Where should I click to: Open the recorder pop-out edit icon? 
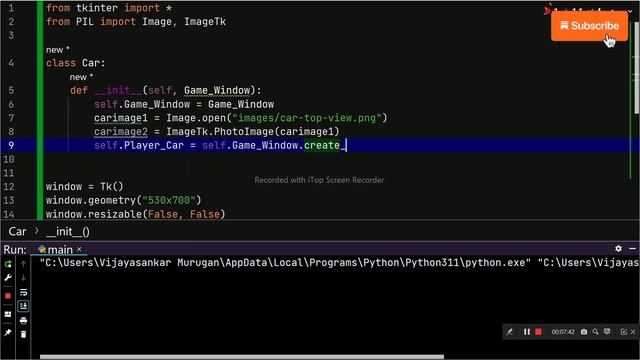point(624,332)
